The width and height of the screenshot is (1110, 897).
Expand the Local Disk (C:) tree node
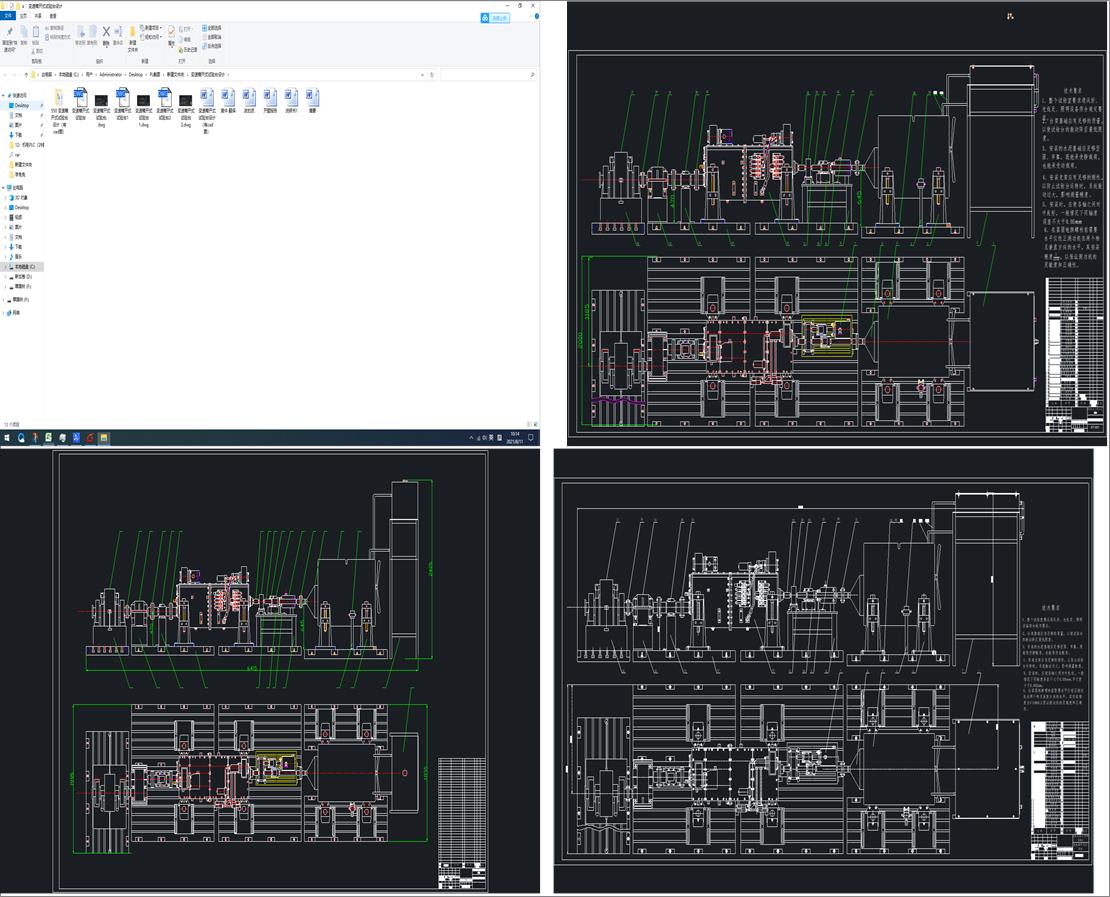click(x=6, y=267)
